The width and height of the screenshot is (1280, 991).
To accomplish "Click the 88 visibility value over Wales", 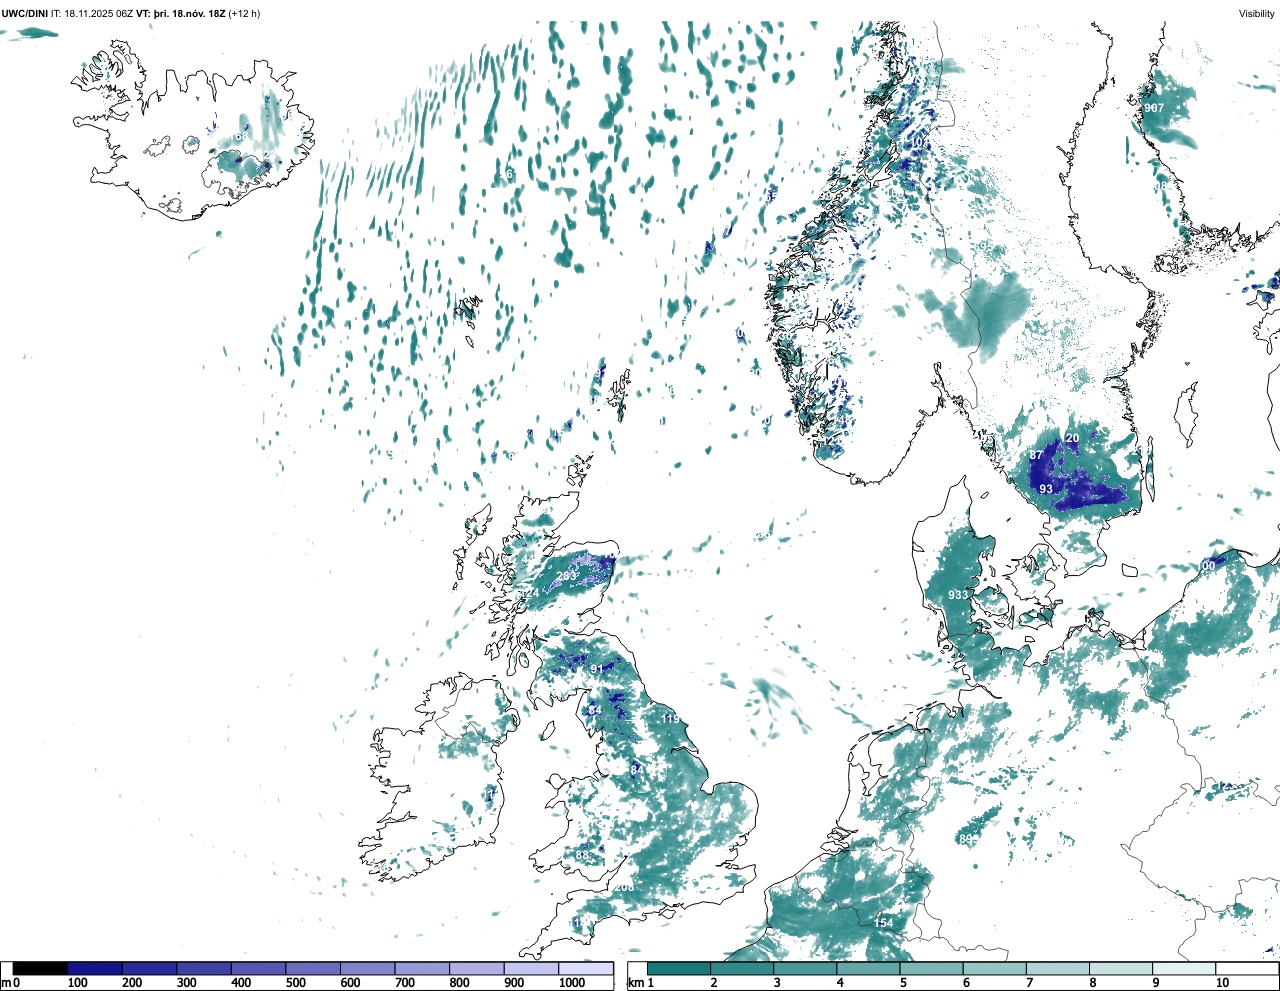I will [582, 855].
